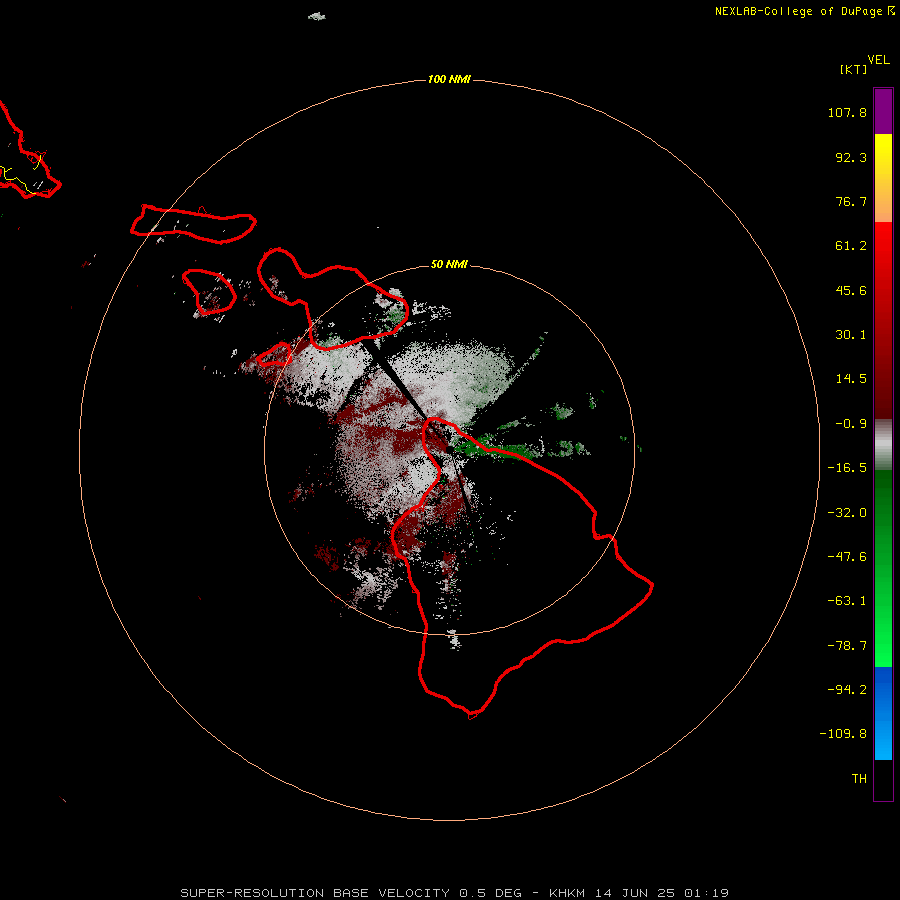Click the 76.7 legend value
Image resolution: width=900 pixels, height=900 pixels.
(851, 201)
